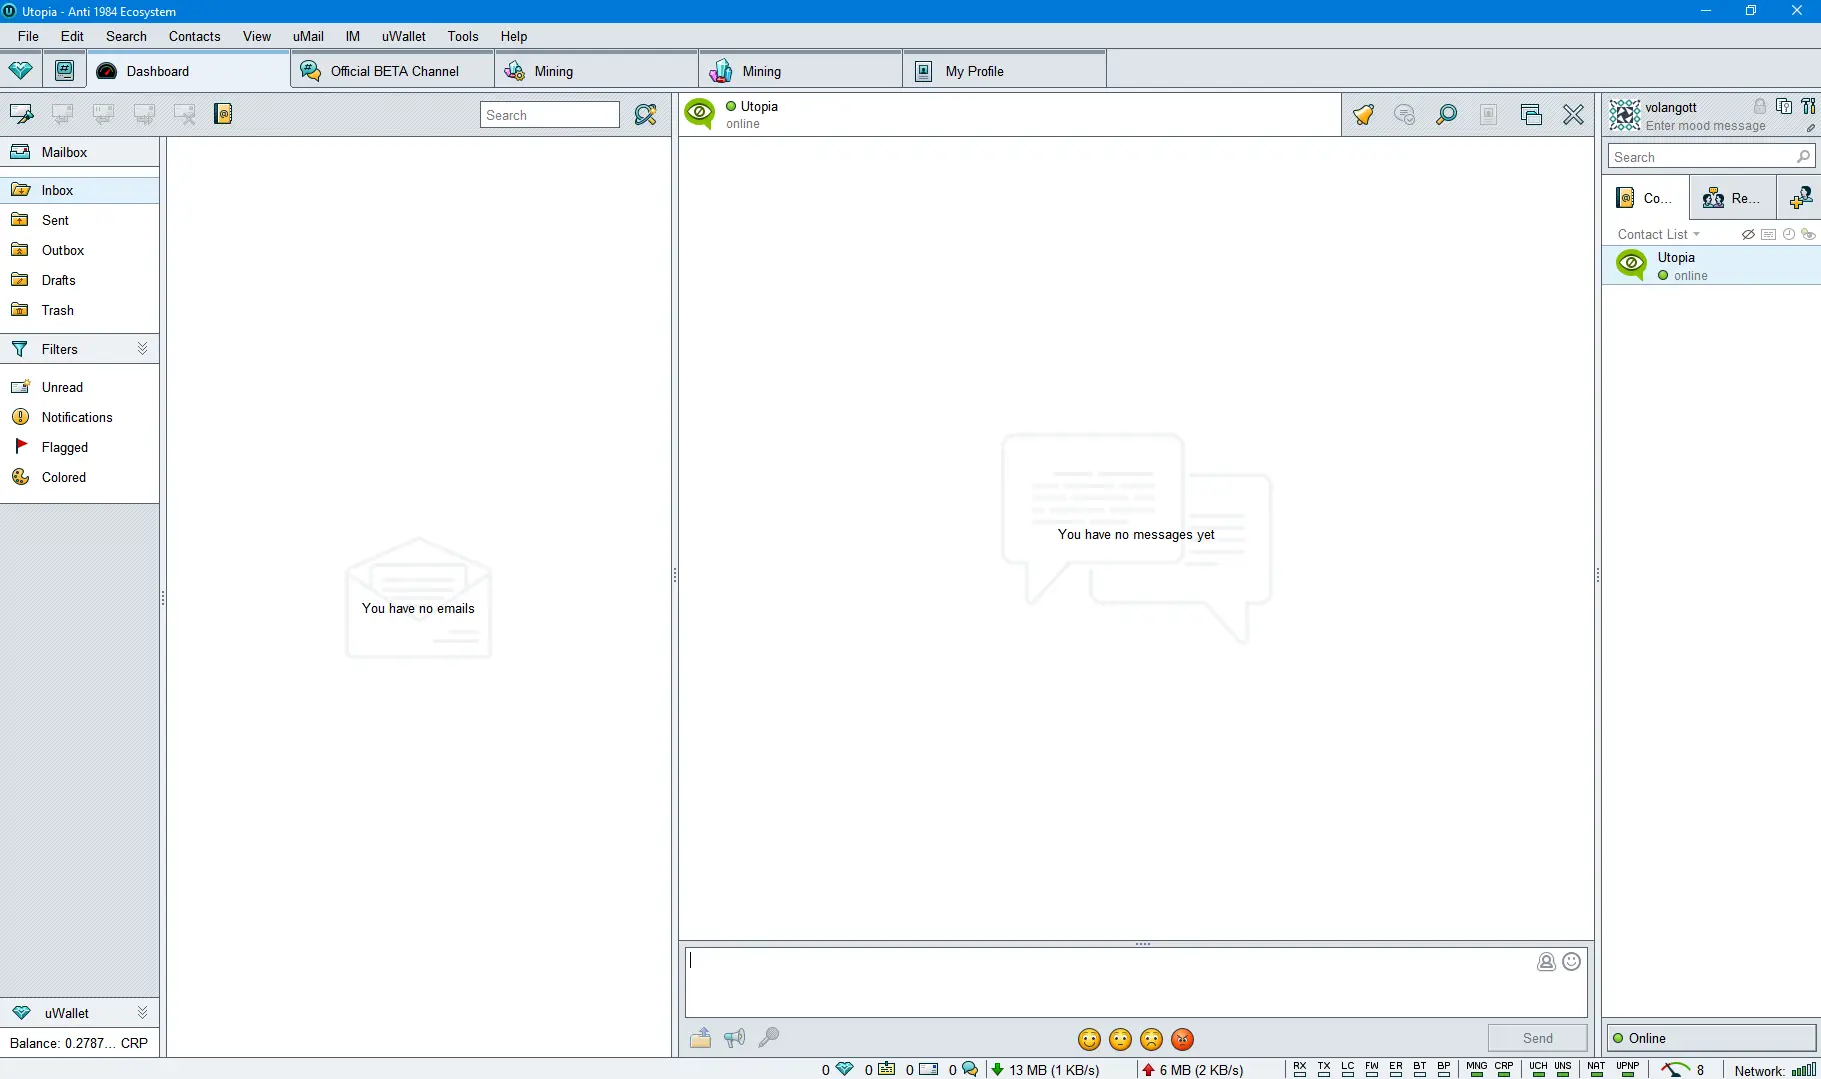
Task: Open emoticon picker in message field
Action: 1572,961
